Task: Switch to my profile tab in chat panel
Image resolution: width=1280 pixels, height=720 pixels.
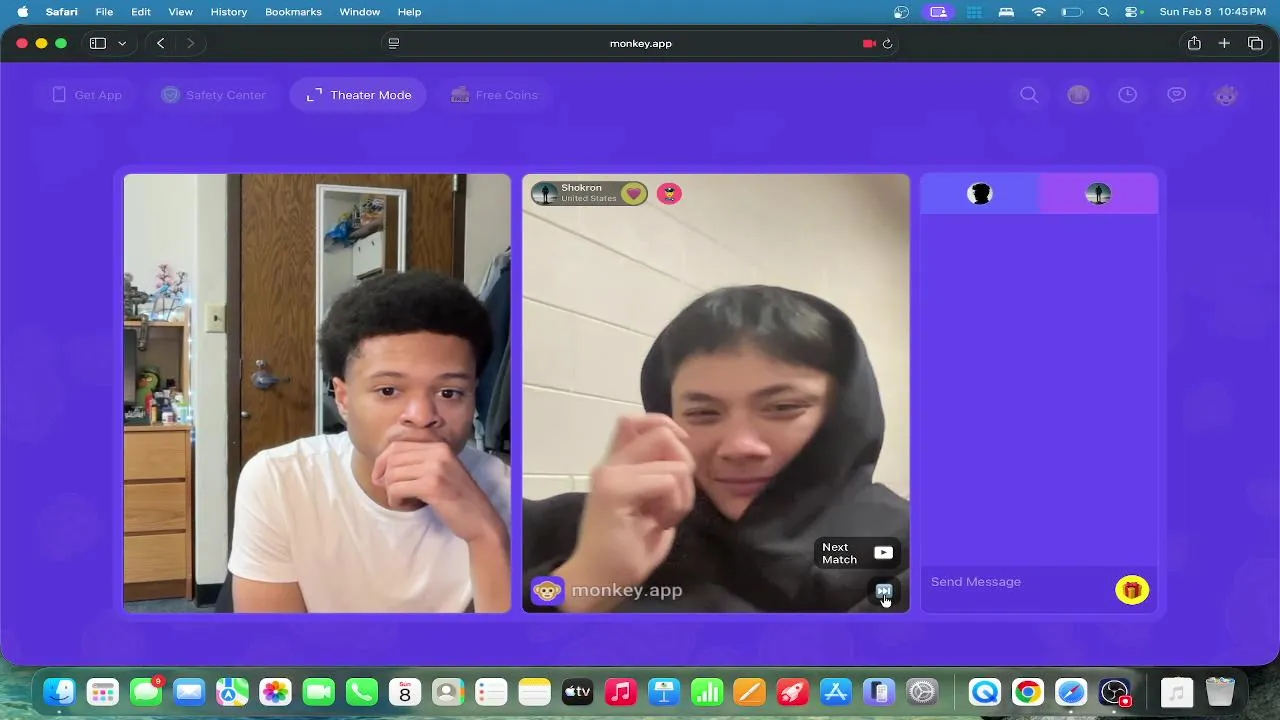Action: tap(980, 194)
